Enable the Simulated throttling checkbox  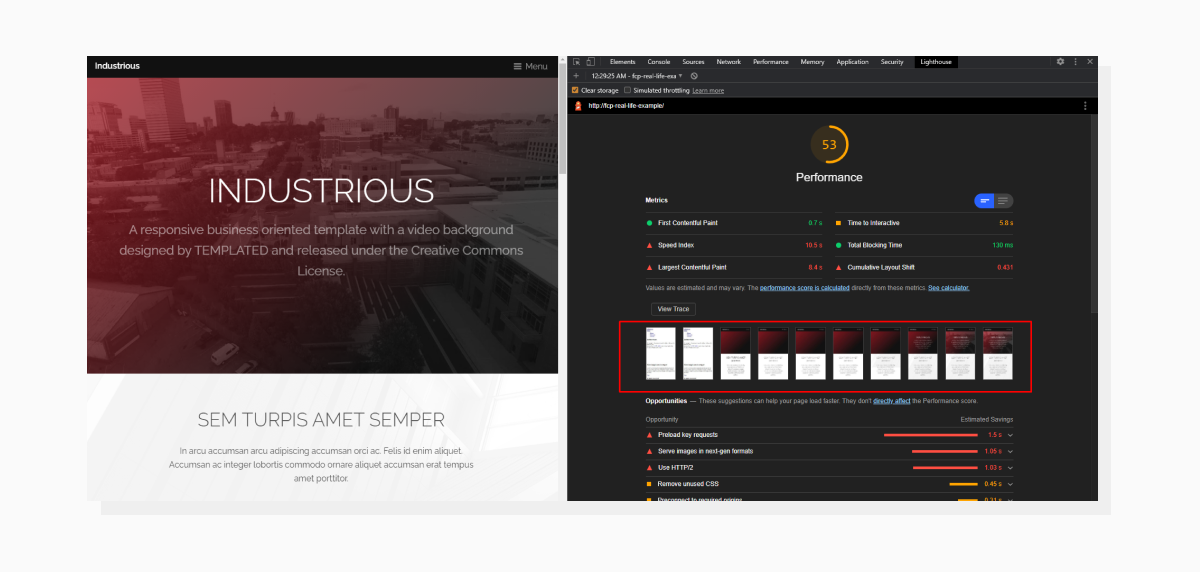click(x=628, y=90)
